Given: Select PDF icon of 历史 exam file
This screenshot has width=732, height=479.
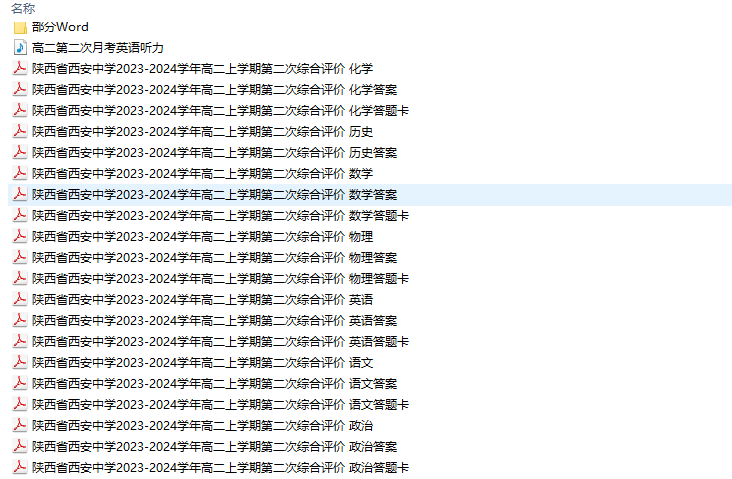Looking at the screenshot, I should point(20,132).
